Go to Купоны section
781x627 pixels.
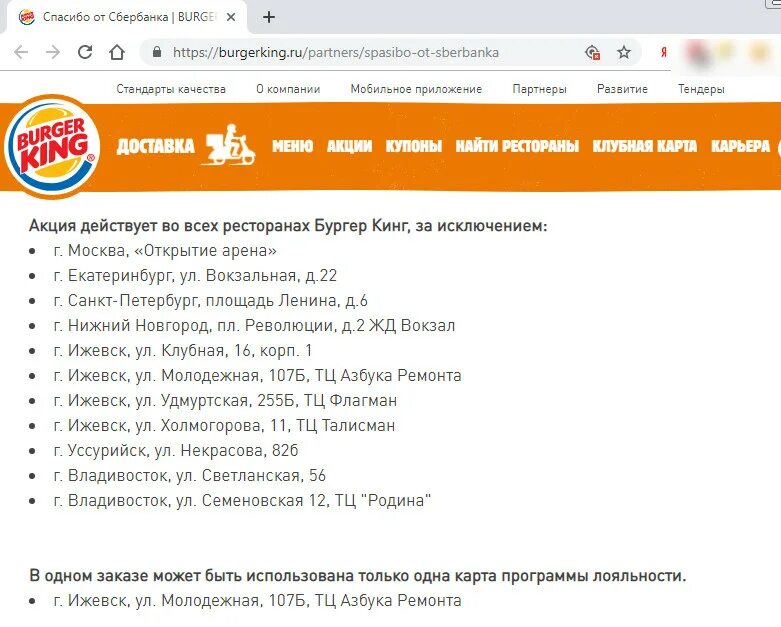pos(413,146)
